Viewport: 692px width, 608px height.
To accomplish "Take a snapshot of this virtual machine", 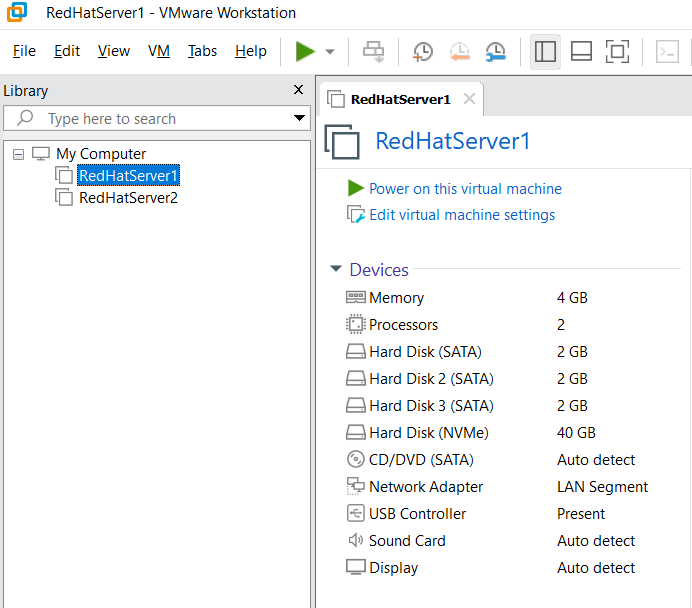I will [423, 52].
